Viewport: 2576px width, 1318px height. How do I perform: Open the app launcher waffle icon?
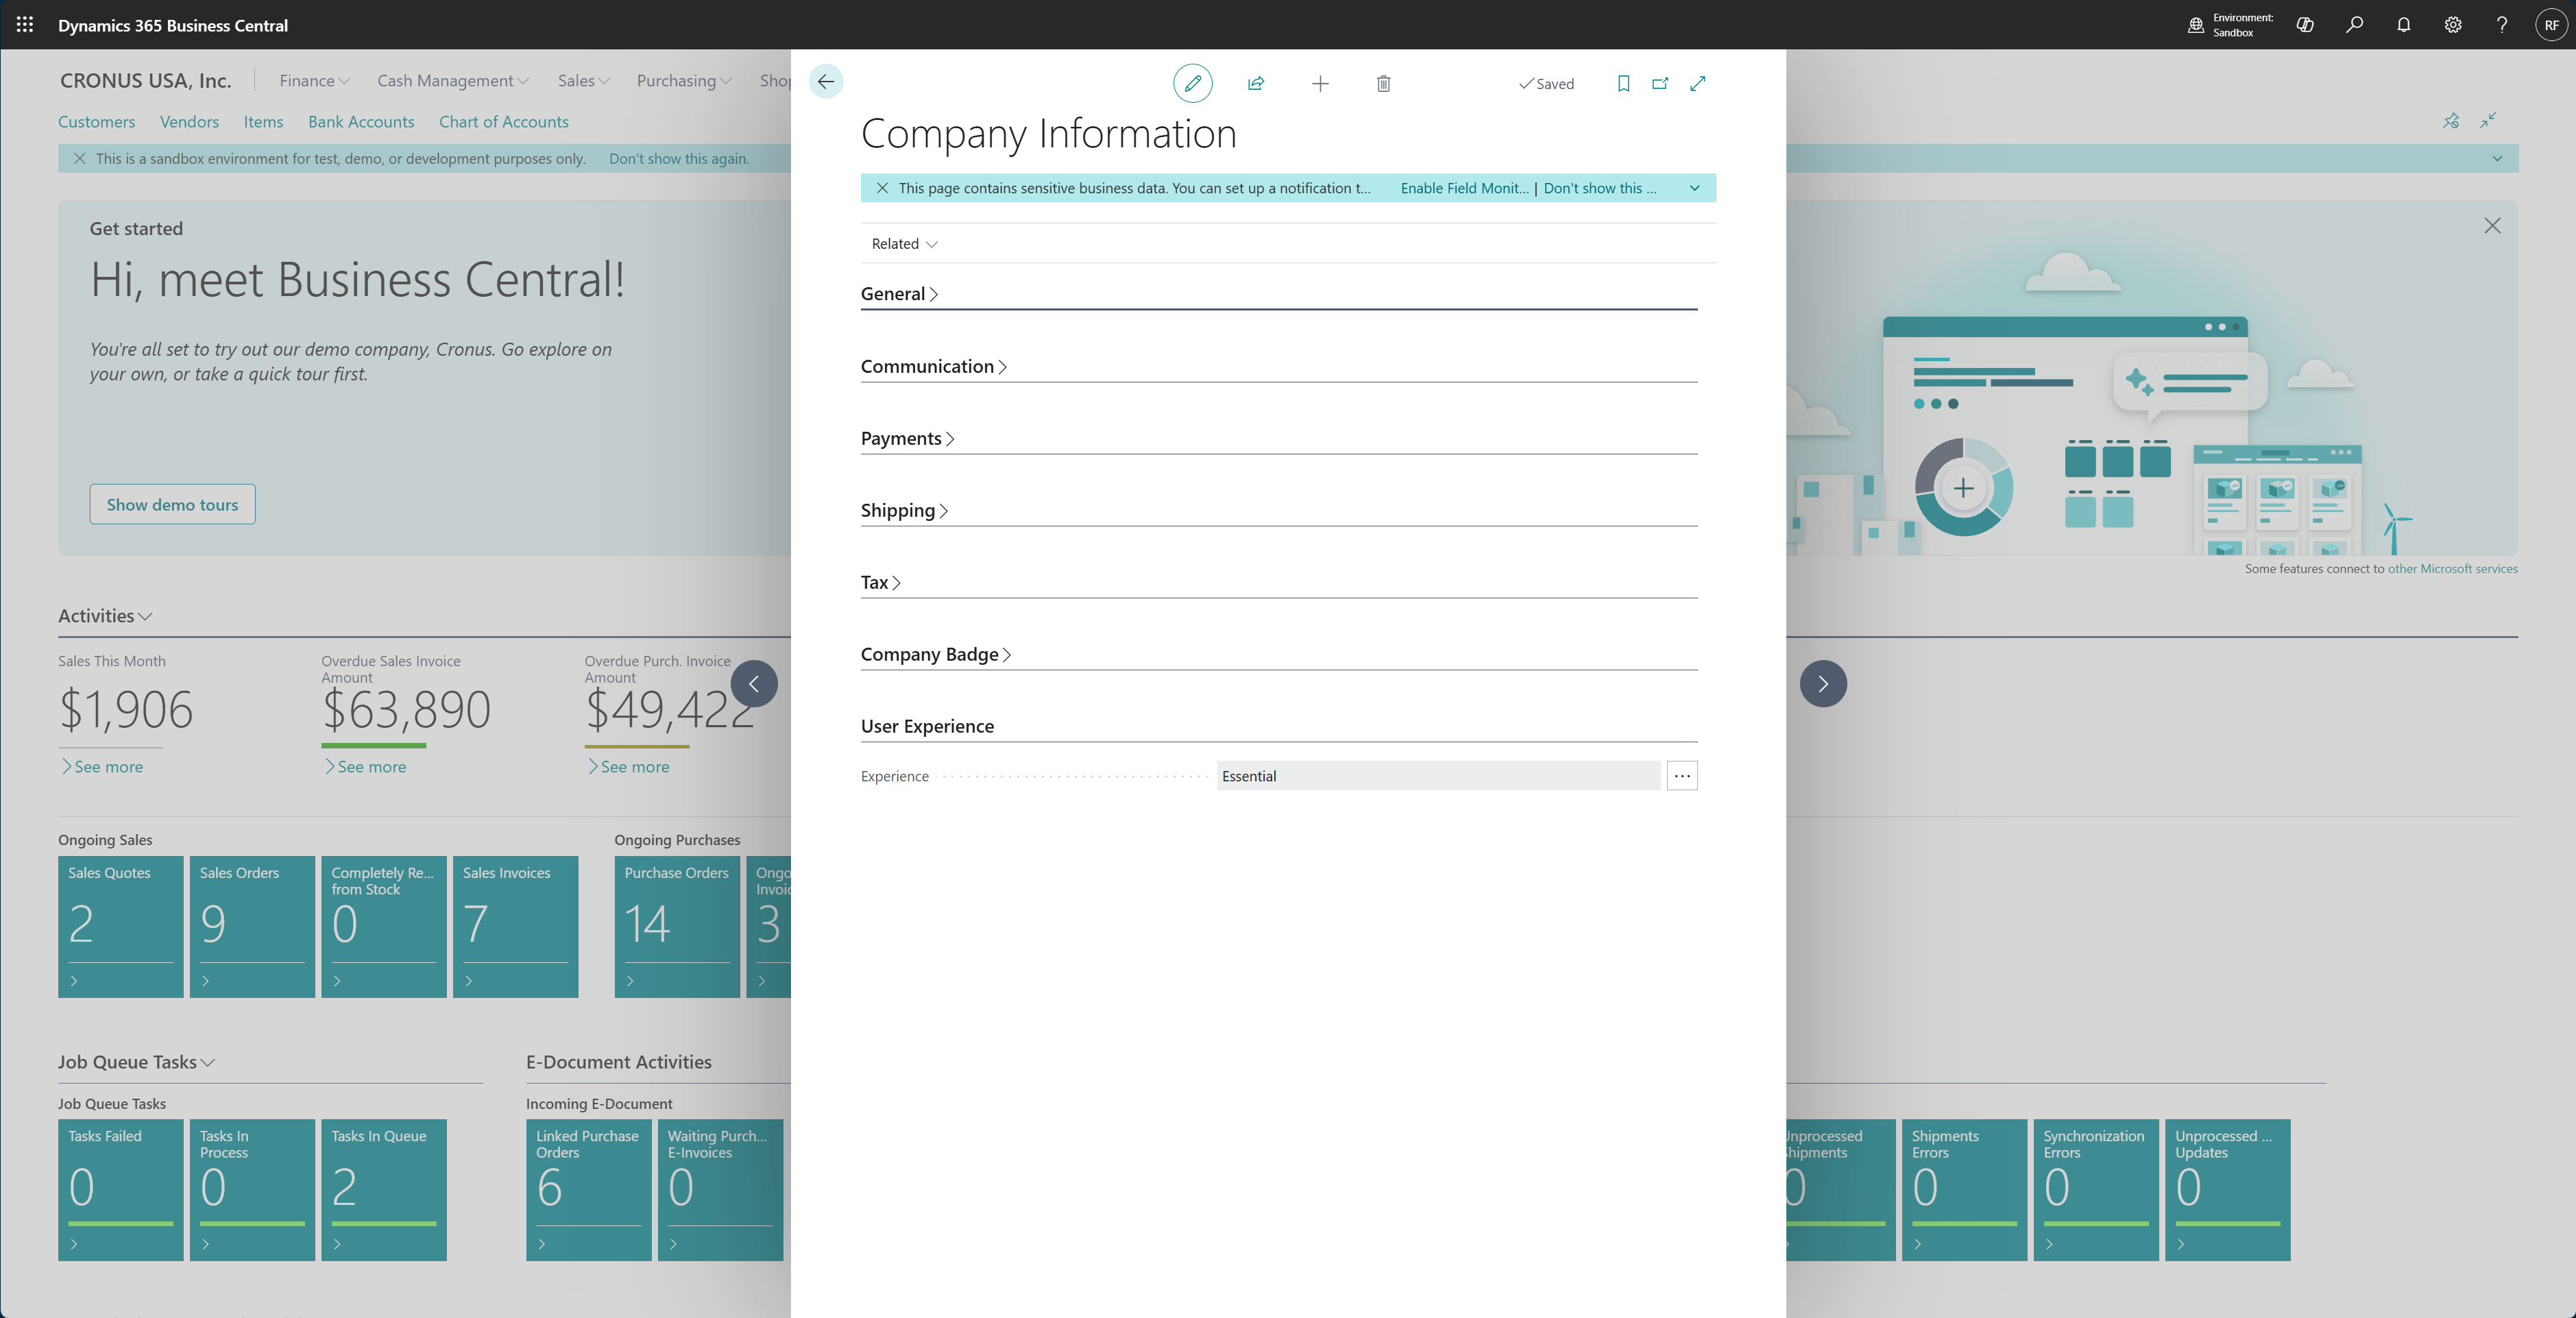[x=25, y=25]
